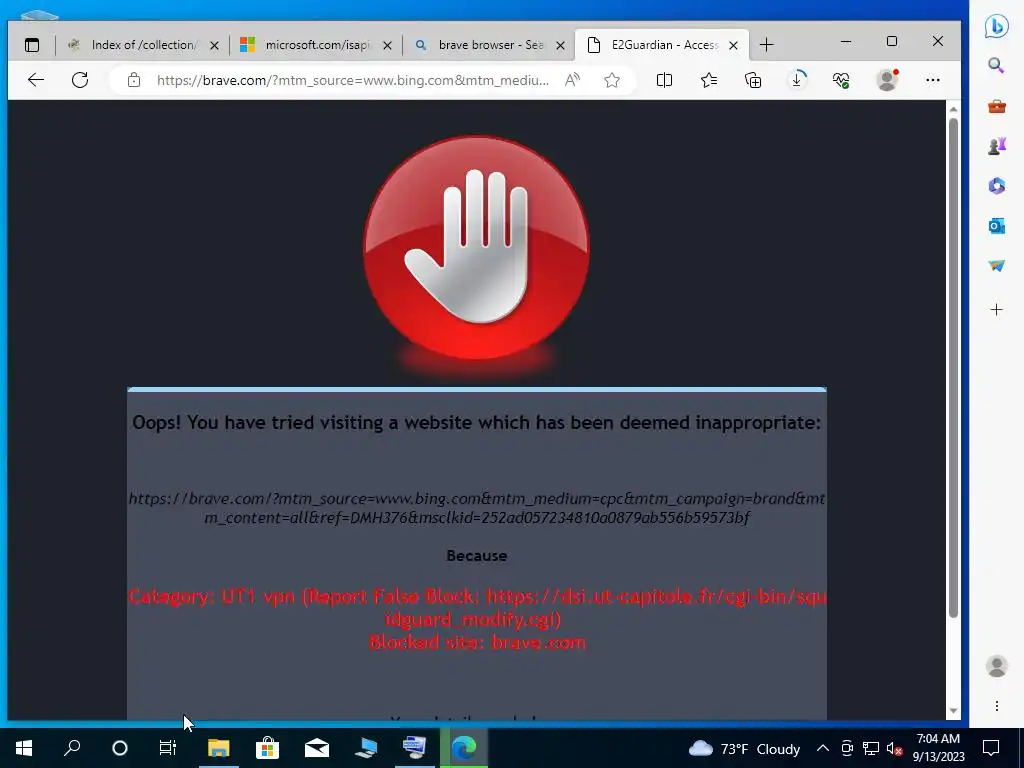
Task: Open sidebar options three-dot menu
Action: [997, 706]
